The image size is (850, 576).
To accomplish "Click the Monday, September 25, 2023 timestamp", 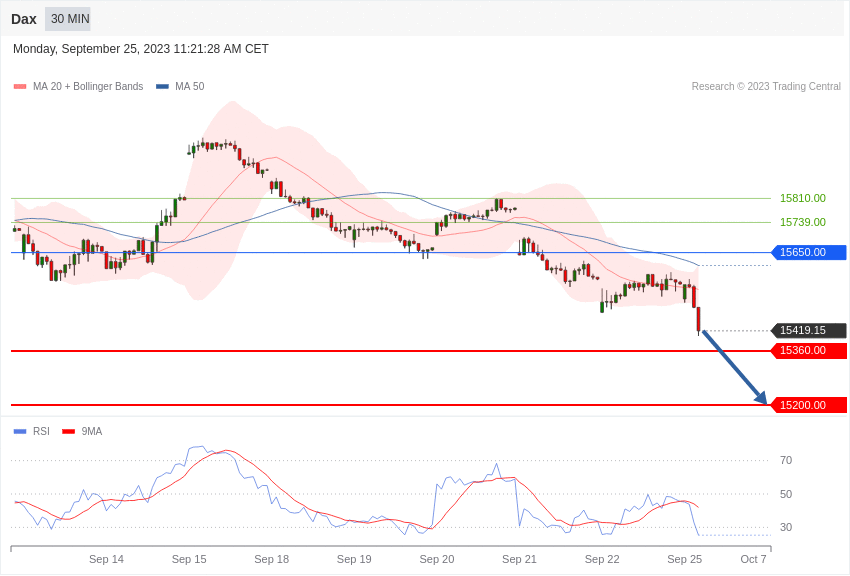I will (141, 49).
